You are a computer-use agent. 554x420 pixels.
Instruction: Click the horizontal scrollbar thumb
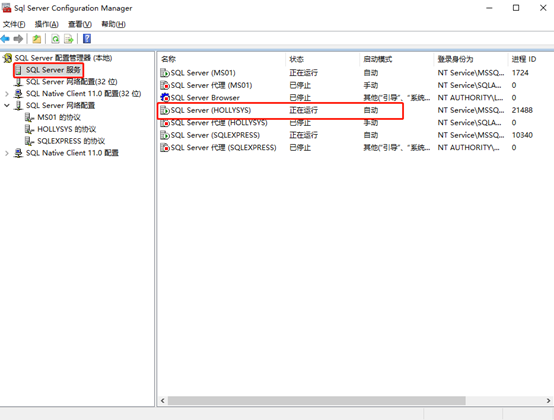click(x=317, y=401)
